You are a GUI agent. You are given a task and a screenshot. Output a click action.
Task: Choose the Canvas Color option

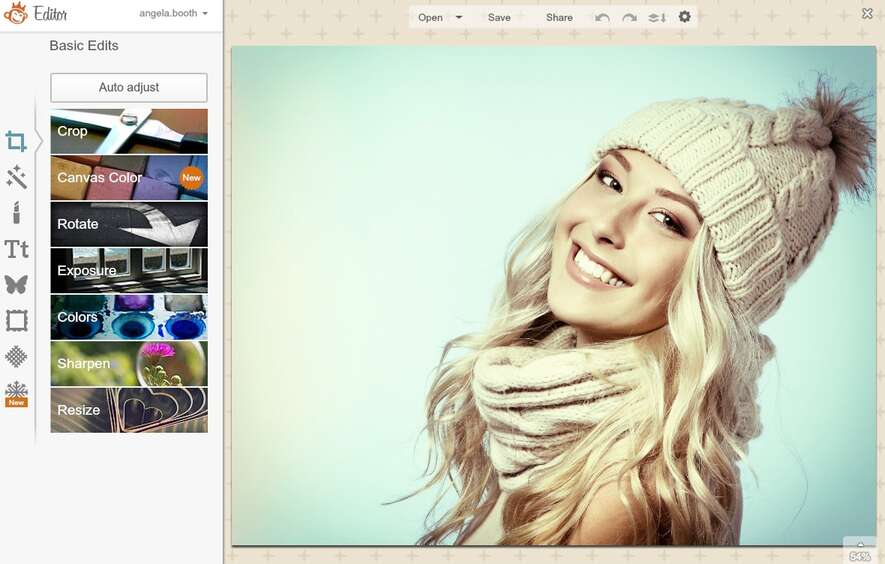(129, 178)
